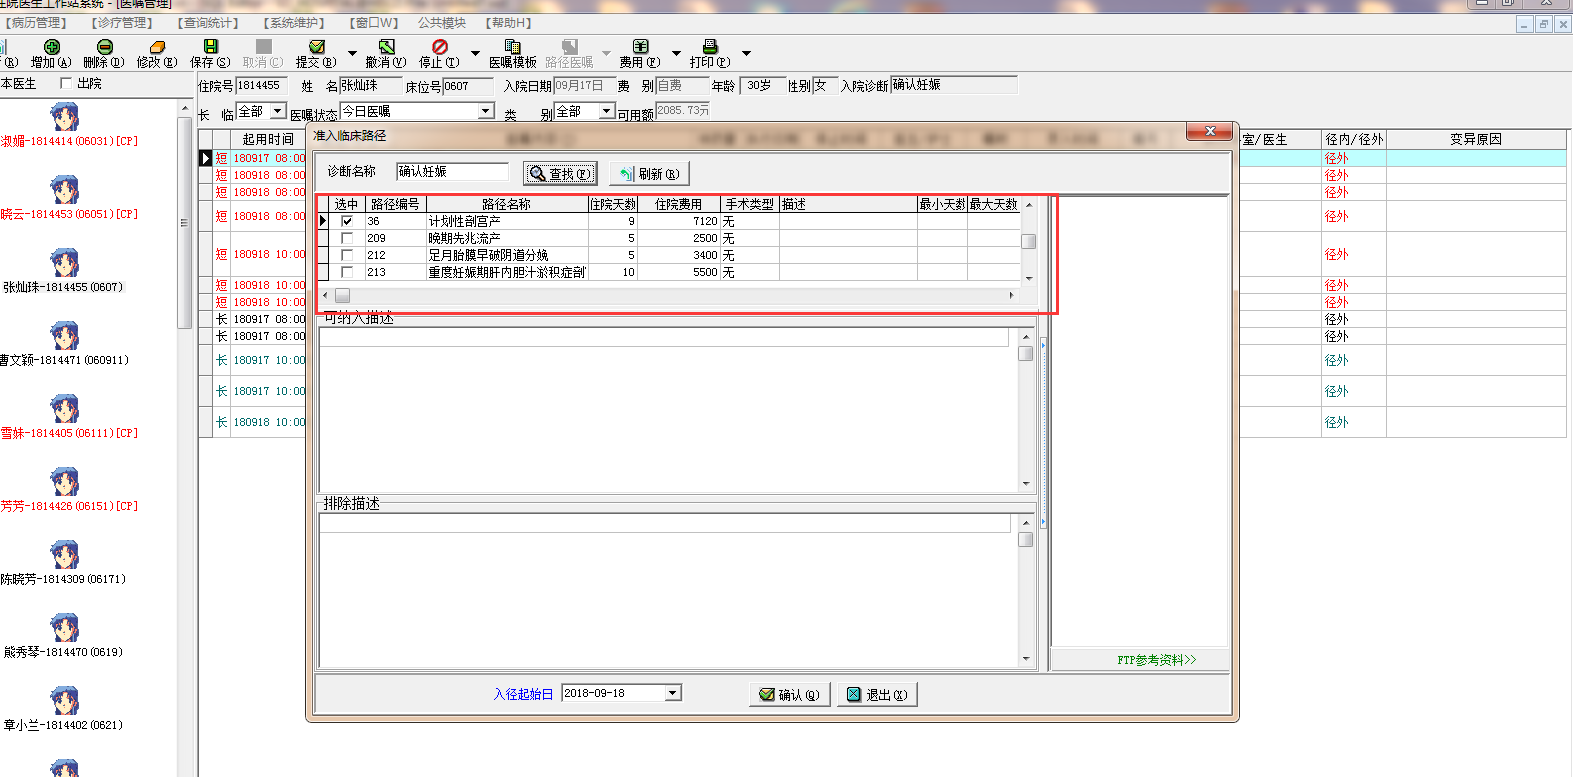The image size is (1573, 777).
Task: Open the 帮助H menu
Action: [509, 23]
